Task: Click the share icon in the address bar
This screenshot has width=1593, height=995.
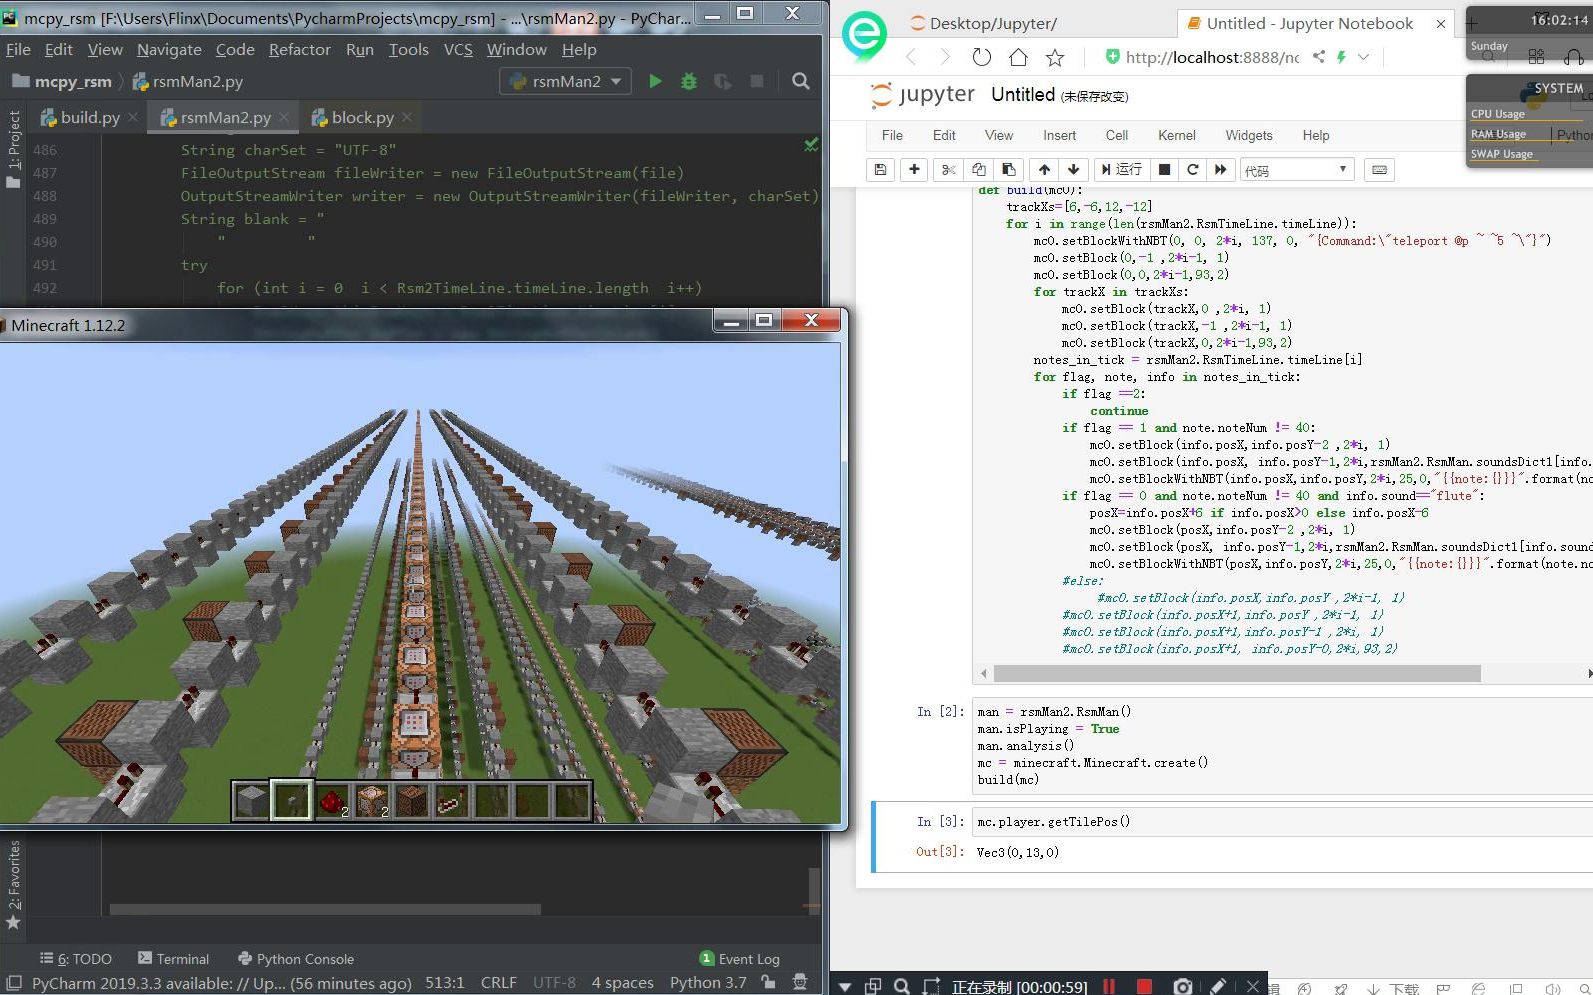Action: (x=1319, y=57)
